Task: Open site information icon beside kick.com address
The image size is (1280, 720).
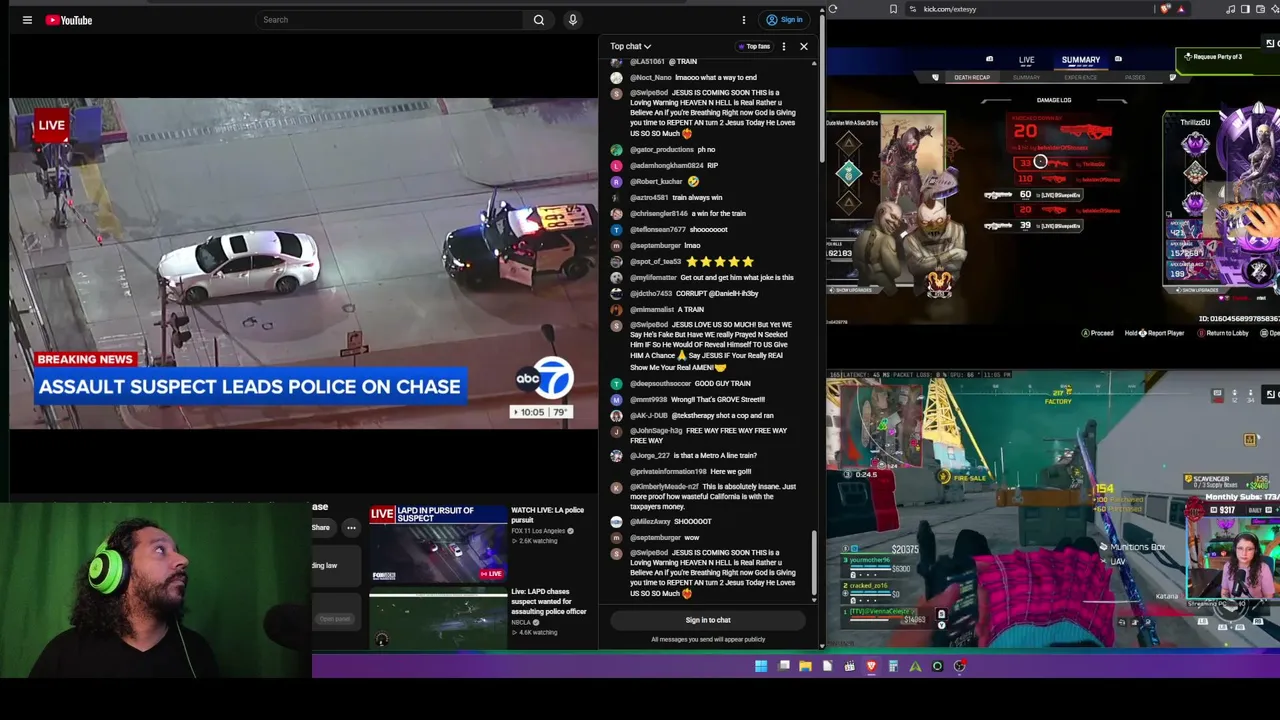Action: point(913,9)
